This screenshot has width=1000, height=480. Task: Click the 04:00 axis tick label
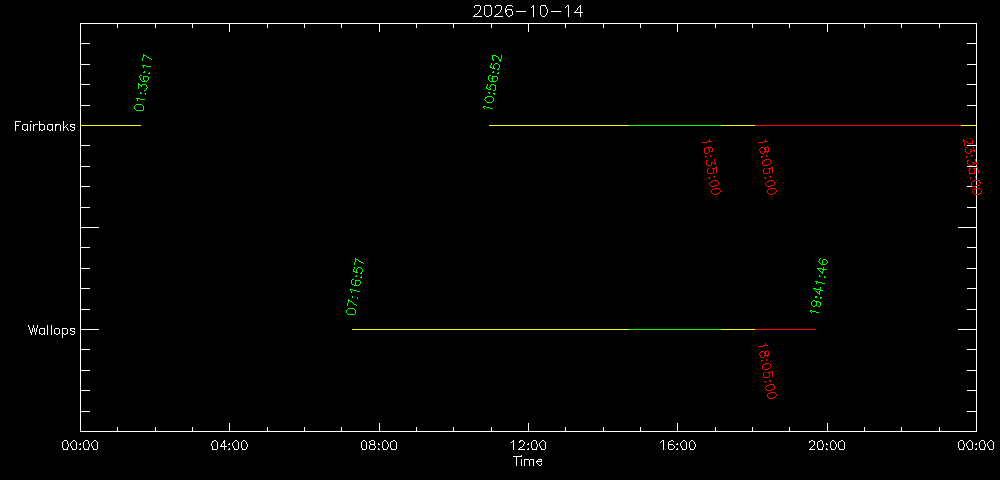[230, 445]
